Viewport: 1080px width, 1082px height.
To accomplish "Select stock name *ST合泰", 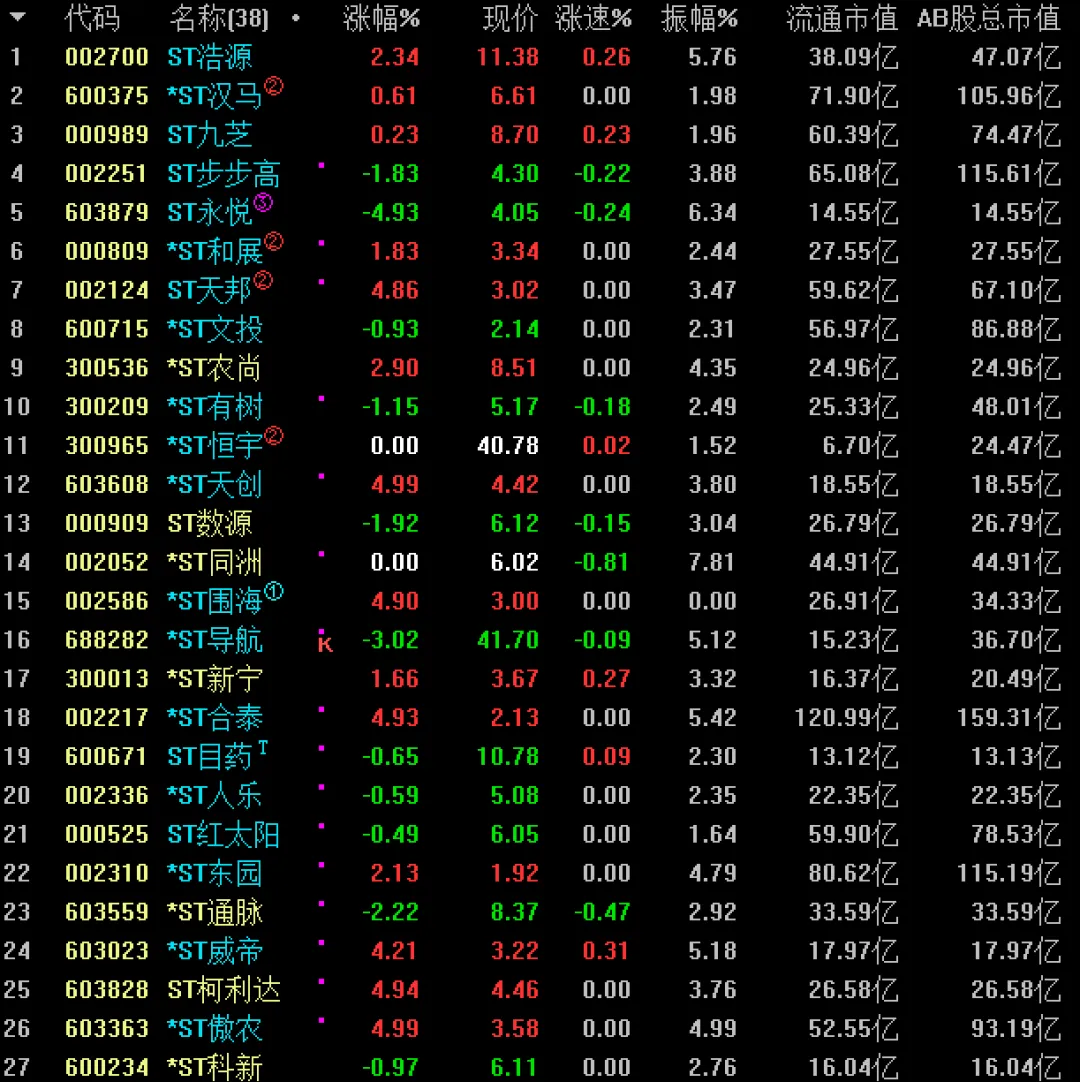I will point(215,718).
